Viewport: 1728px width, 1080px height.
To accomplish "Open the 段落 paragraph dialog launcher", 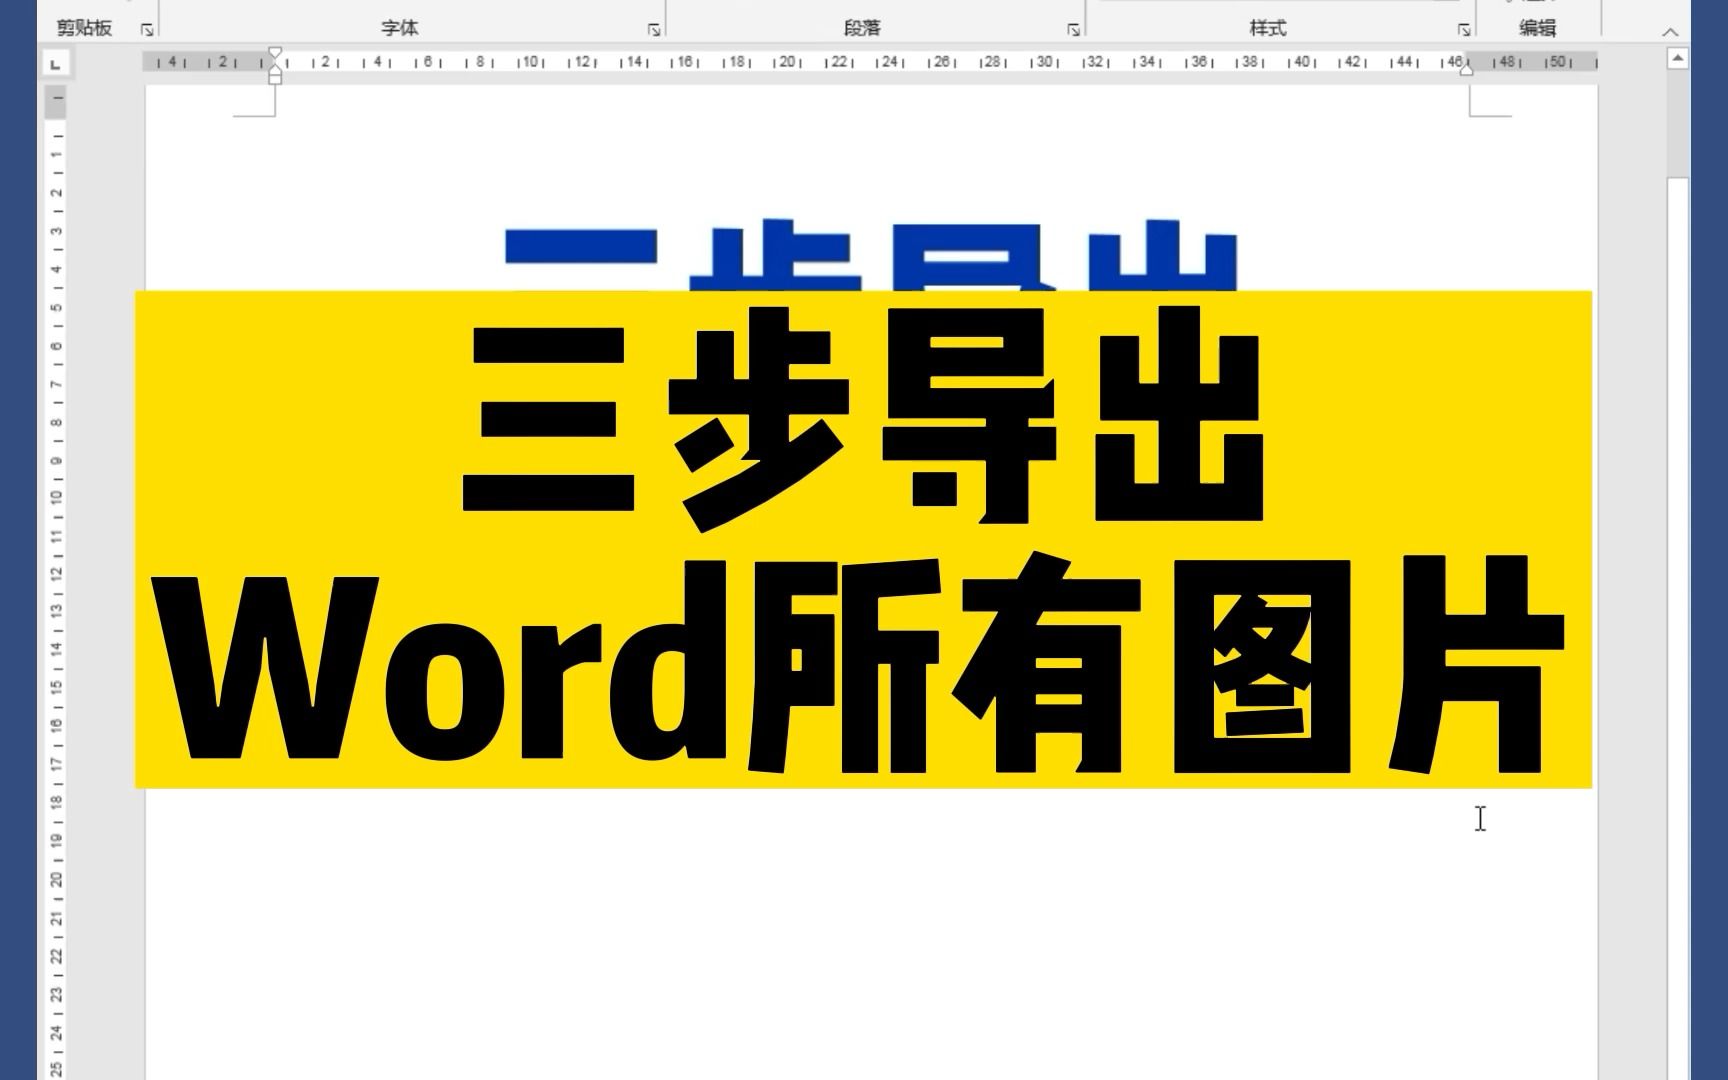I will (x=1073, y=30).
